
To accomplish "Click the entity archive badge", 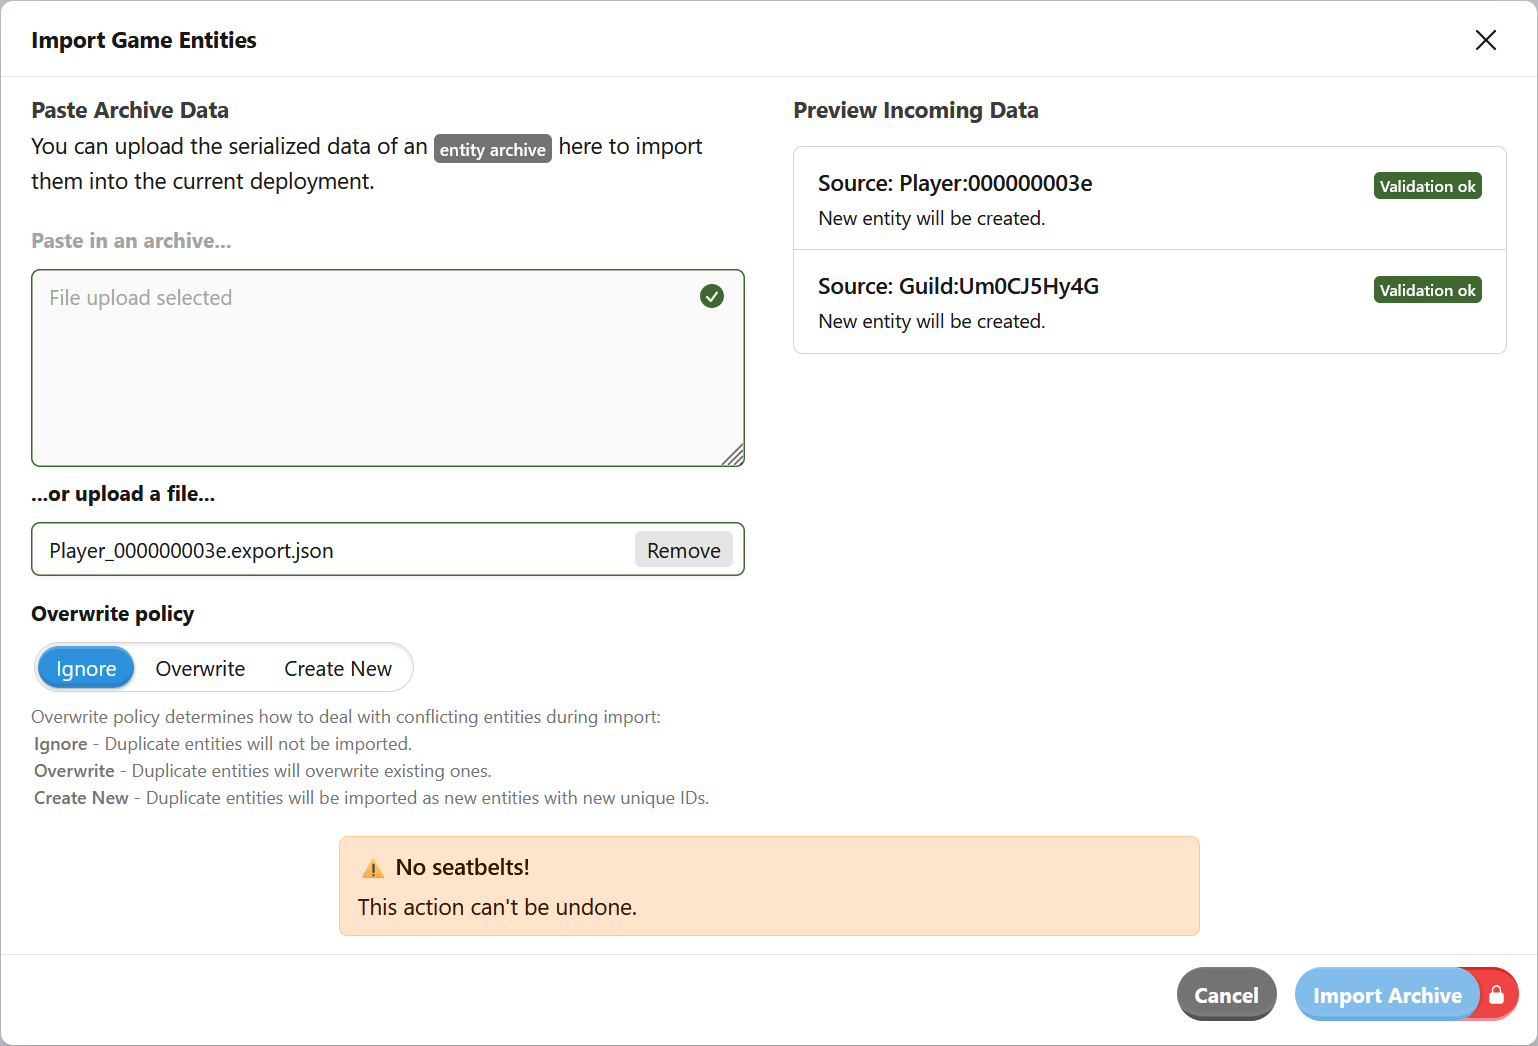I will point(492,149).
